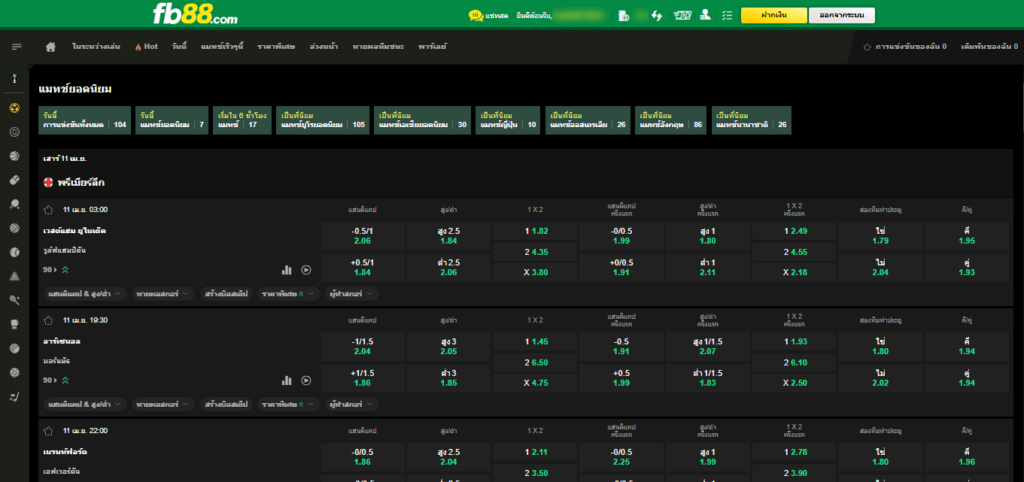Open the banknote cash icon in header
Screen dimensions: 1024x482
point(682,15)
